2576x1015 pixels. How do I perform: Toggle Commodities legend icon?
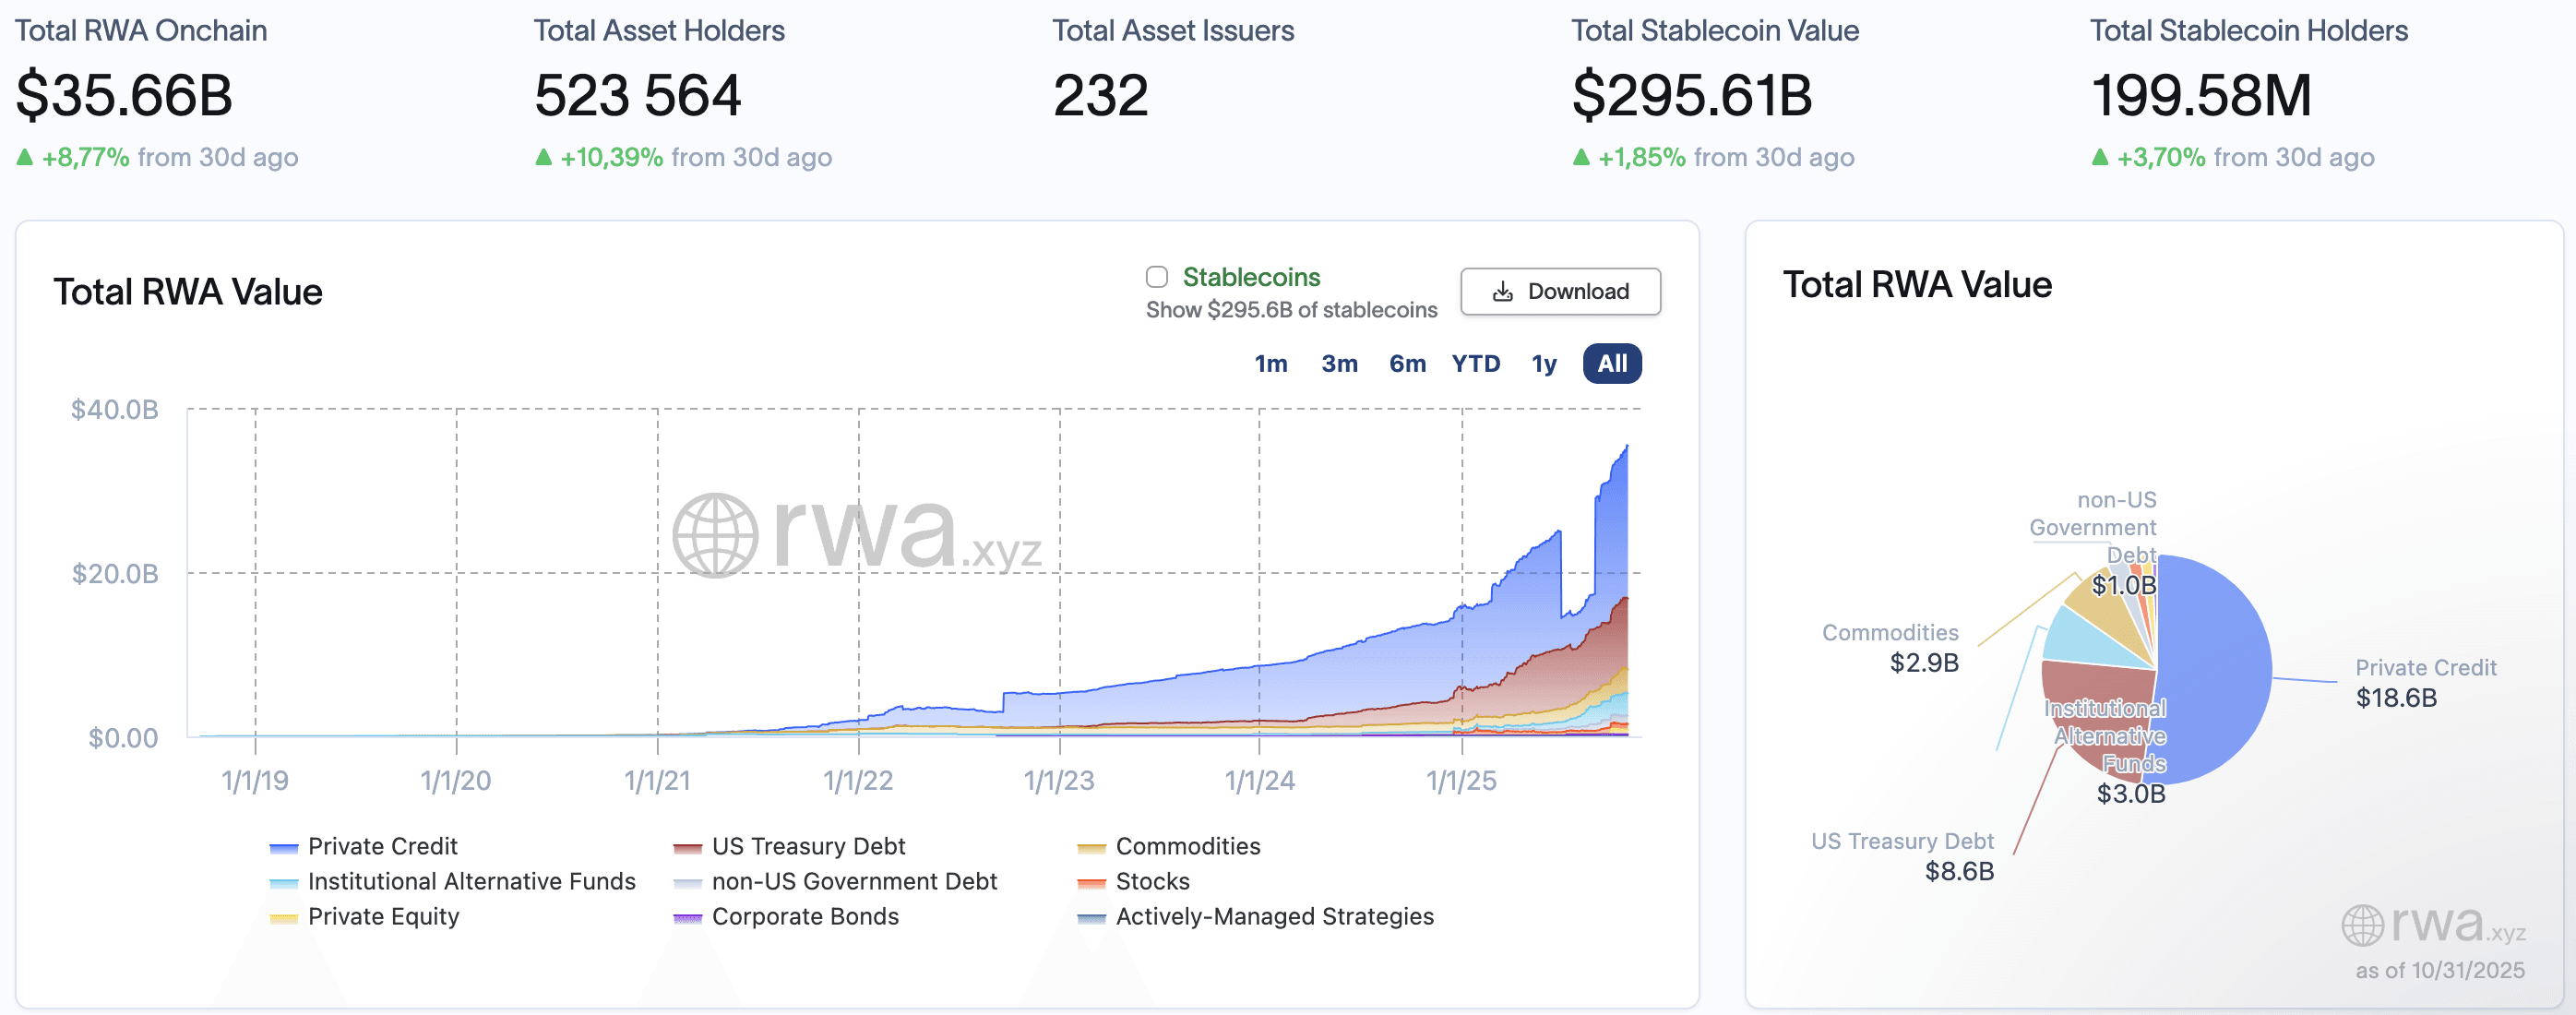point(1091,848)
